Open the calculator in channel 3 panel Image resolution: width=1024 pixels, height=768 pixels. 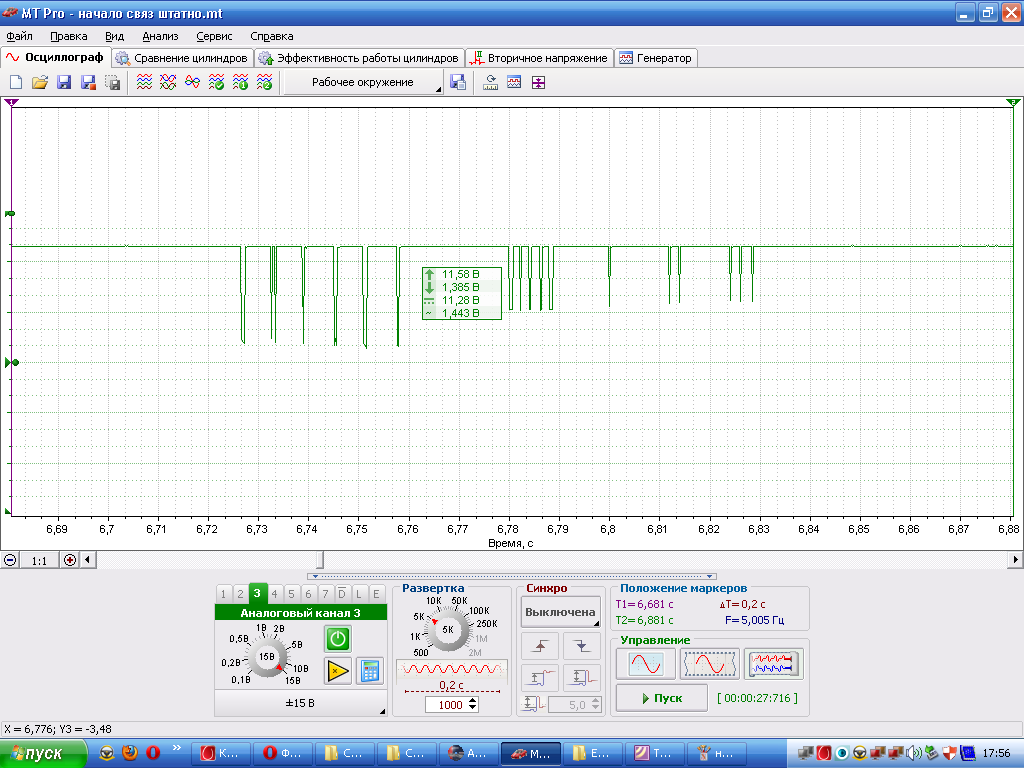point(370,671)
